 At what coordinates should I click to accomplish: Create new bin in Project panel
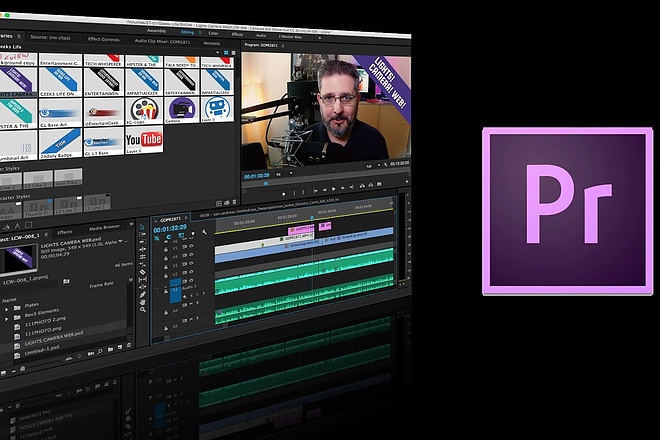coord(110,349)
